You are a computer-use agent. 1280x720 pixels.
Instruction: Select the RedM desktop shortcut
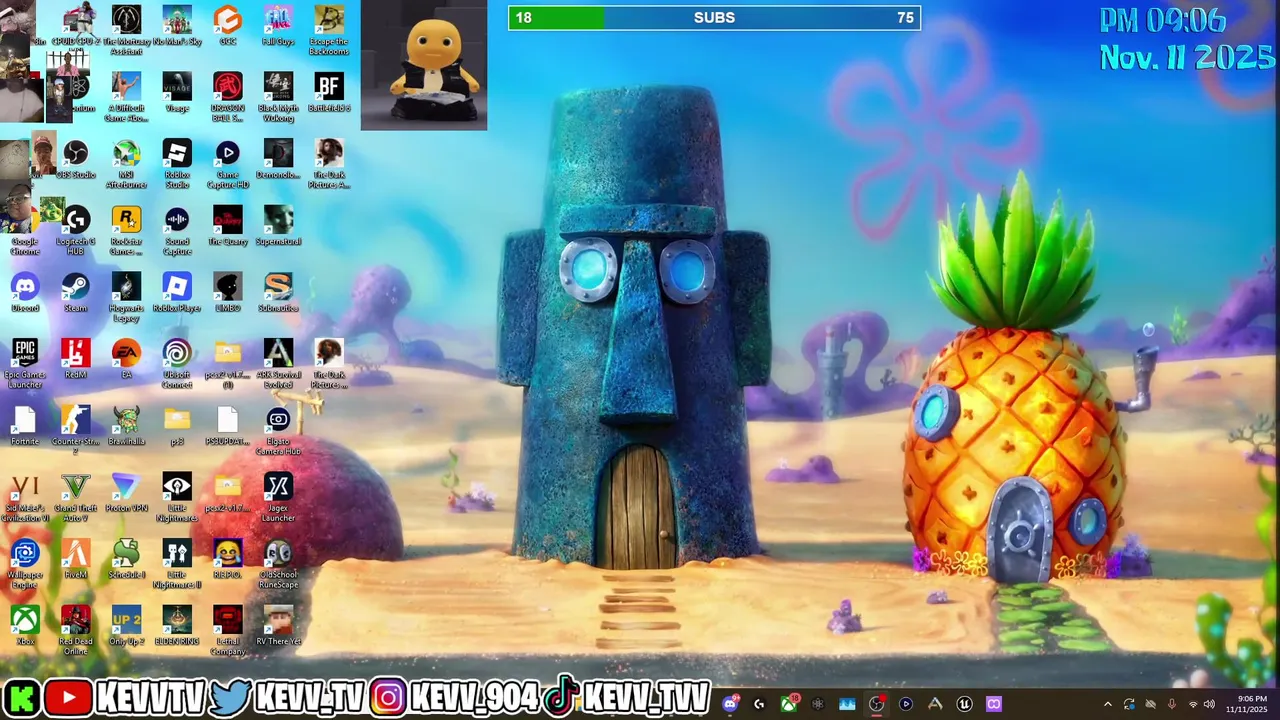click(x=76, y=360)
